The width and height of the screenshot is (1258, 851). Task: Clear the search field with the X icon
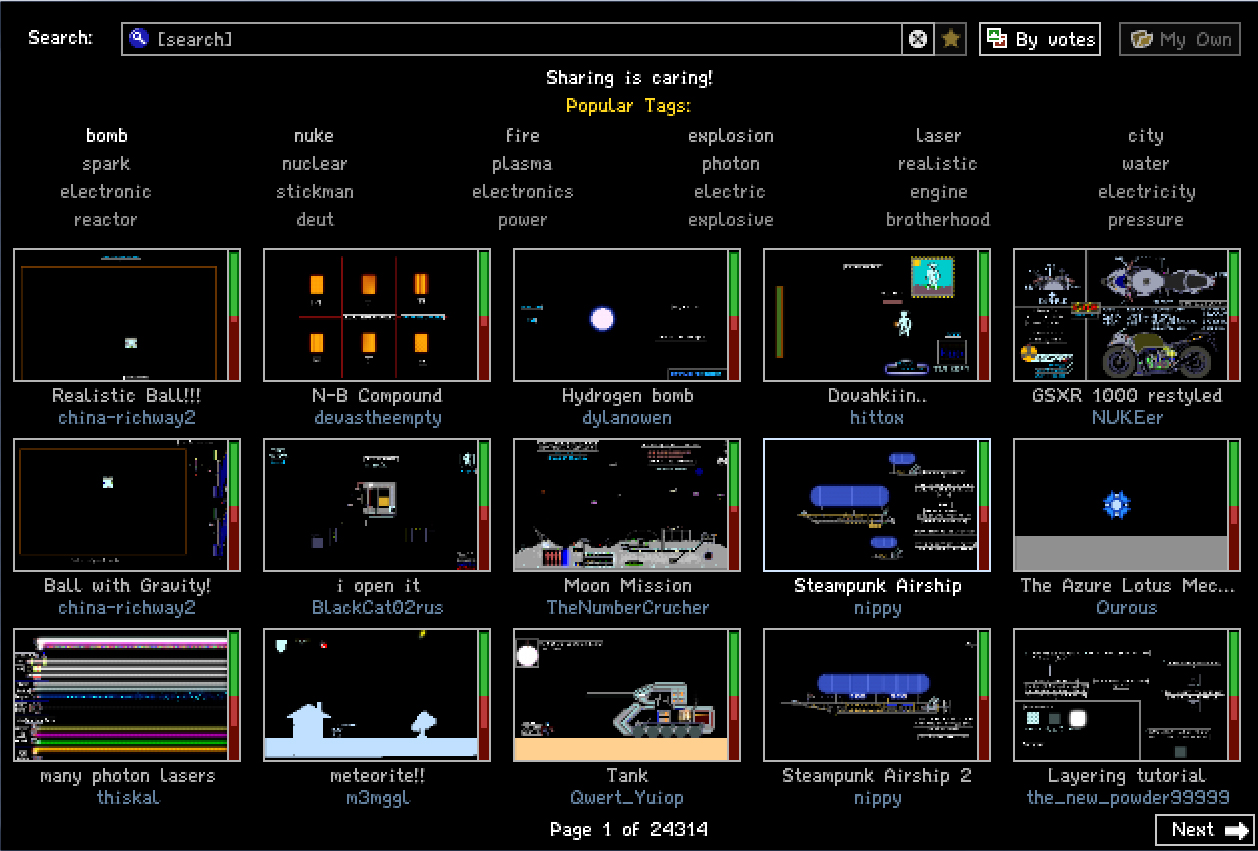[x=917, y=39]
